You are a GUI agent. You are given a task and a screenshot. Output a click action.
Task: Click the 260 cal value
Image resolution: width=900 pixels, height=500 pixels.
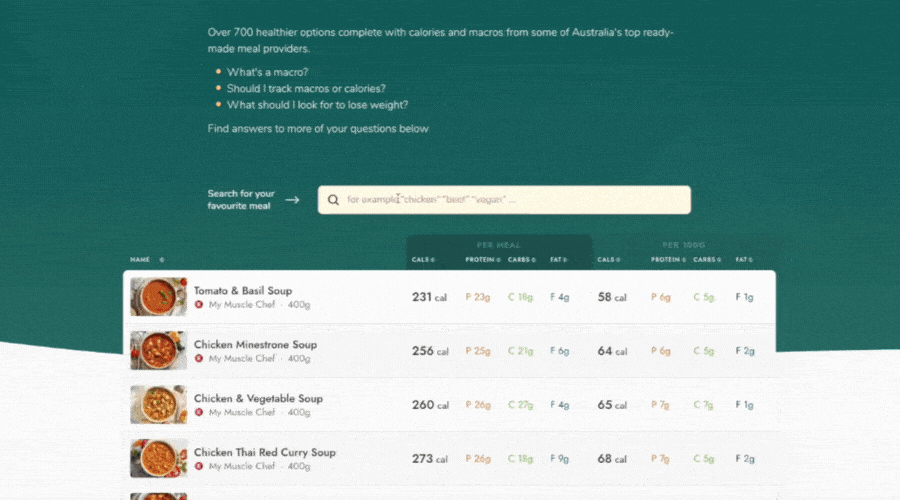pos(430,405)
